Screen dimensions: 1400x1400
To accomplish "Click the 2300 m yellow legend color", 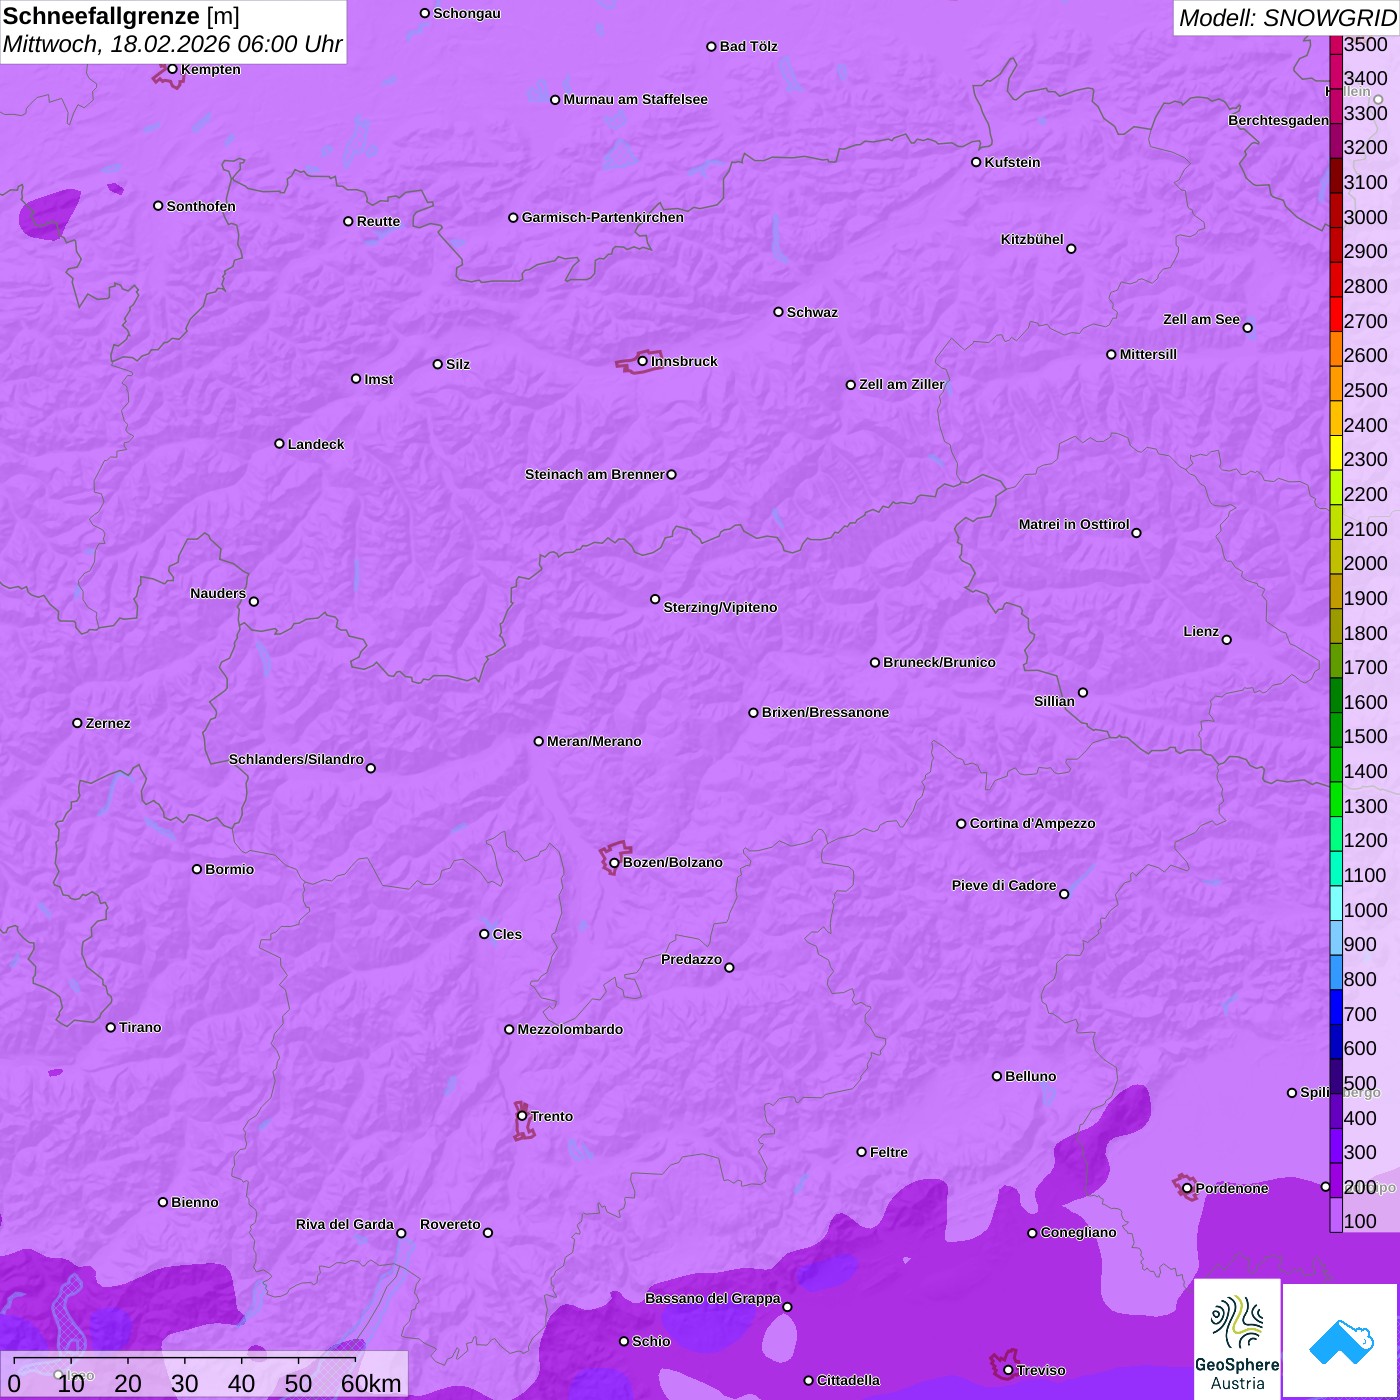I will pyautogui.click(x=1336, y=454).
